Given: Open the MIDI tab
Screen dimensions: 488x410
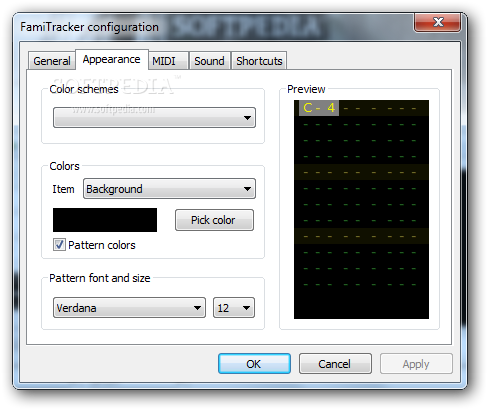Looking at the screenshot, I should [x=169, y=61].
